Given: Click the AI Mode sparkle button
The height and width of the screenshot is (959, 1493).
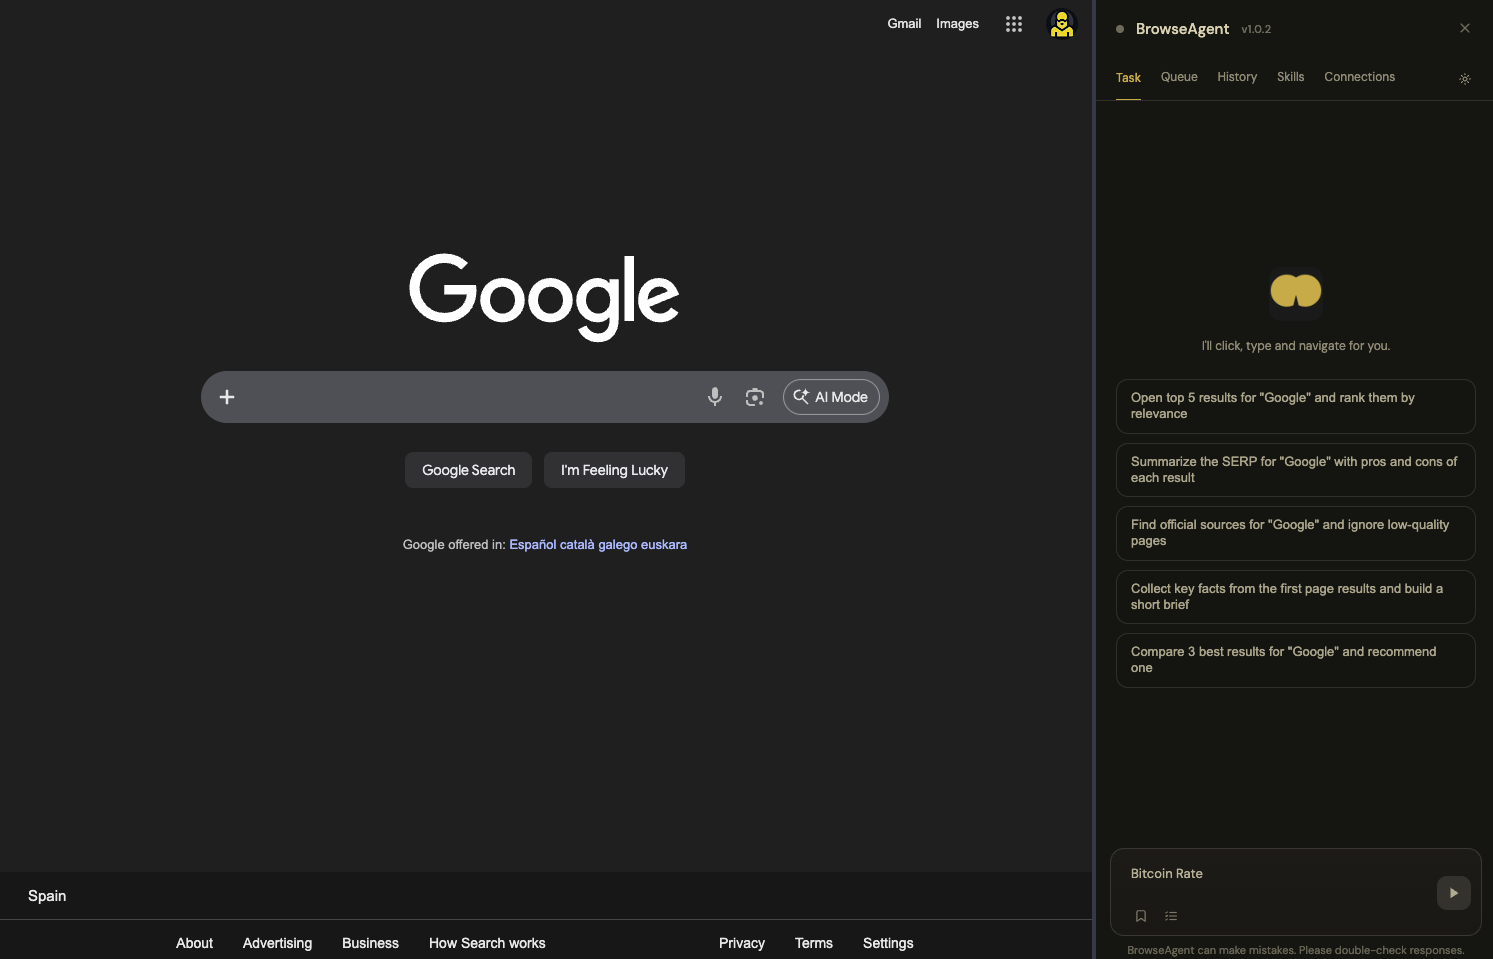Looking at the screenshot, I should coord(830,397).
